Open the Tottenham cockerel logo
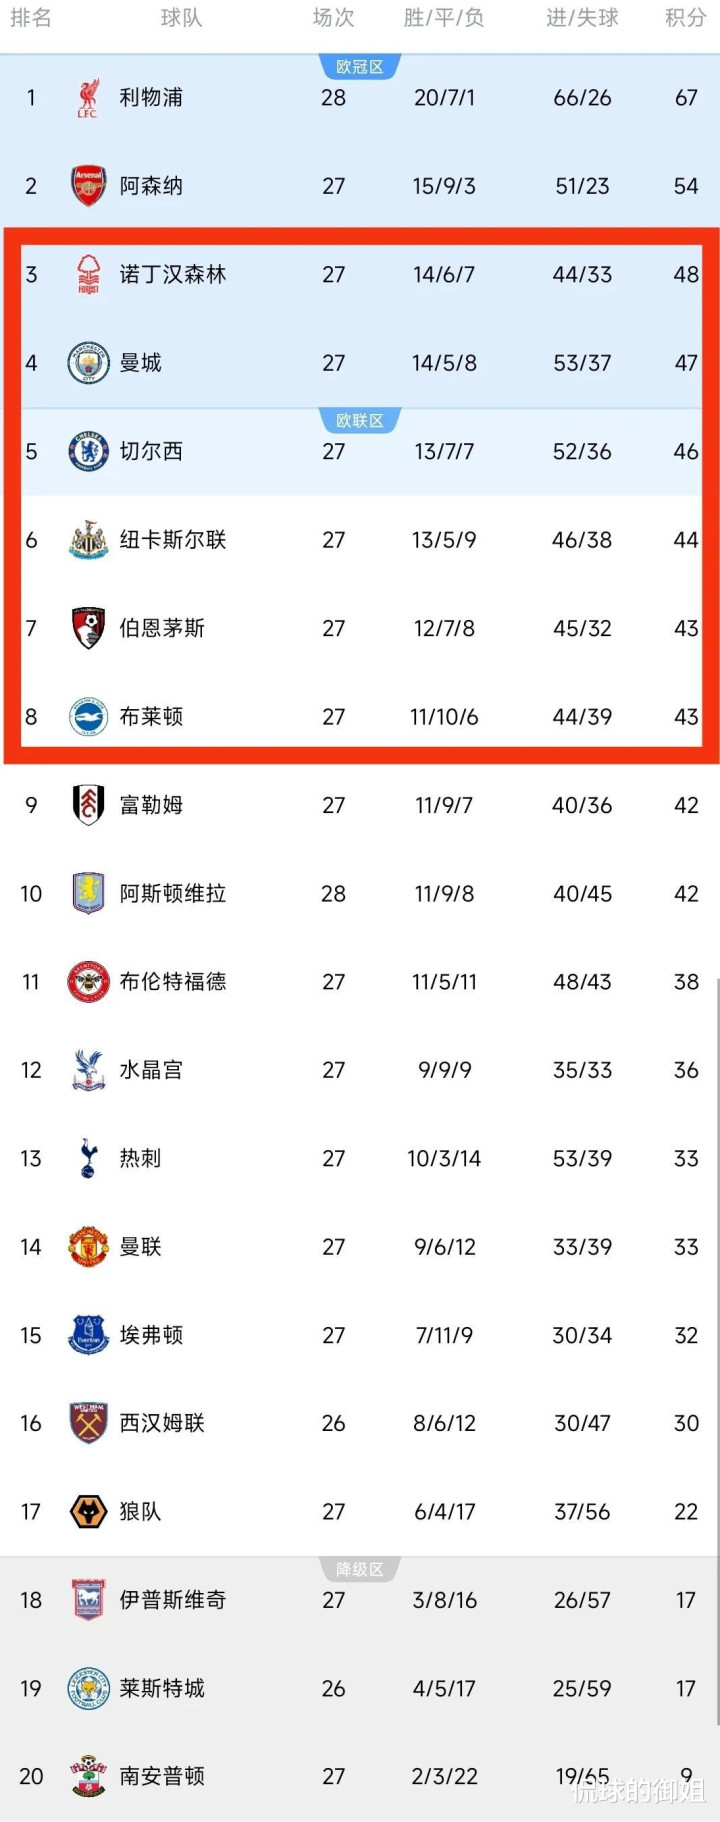The image size is (720, 1822). [x=88, y=1158]
